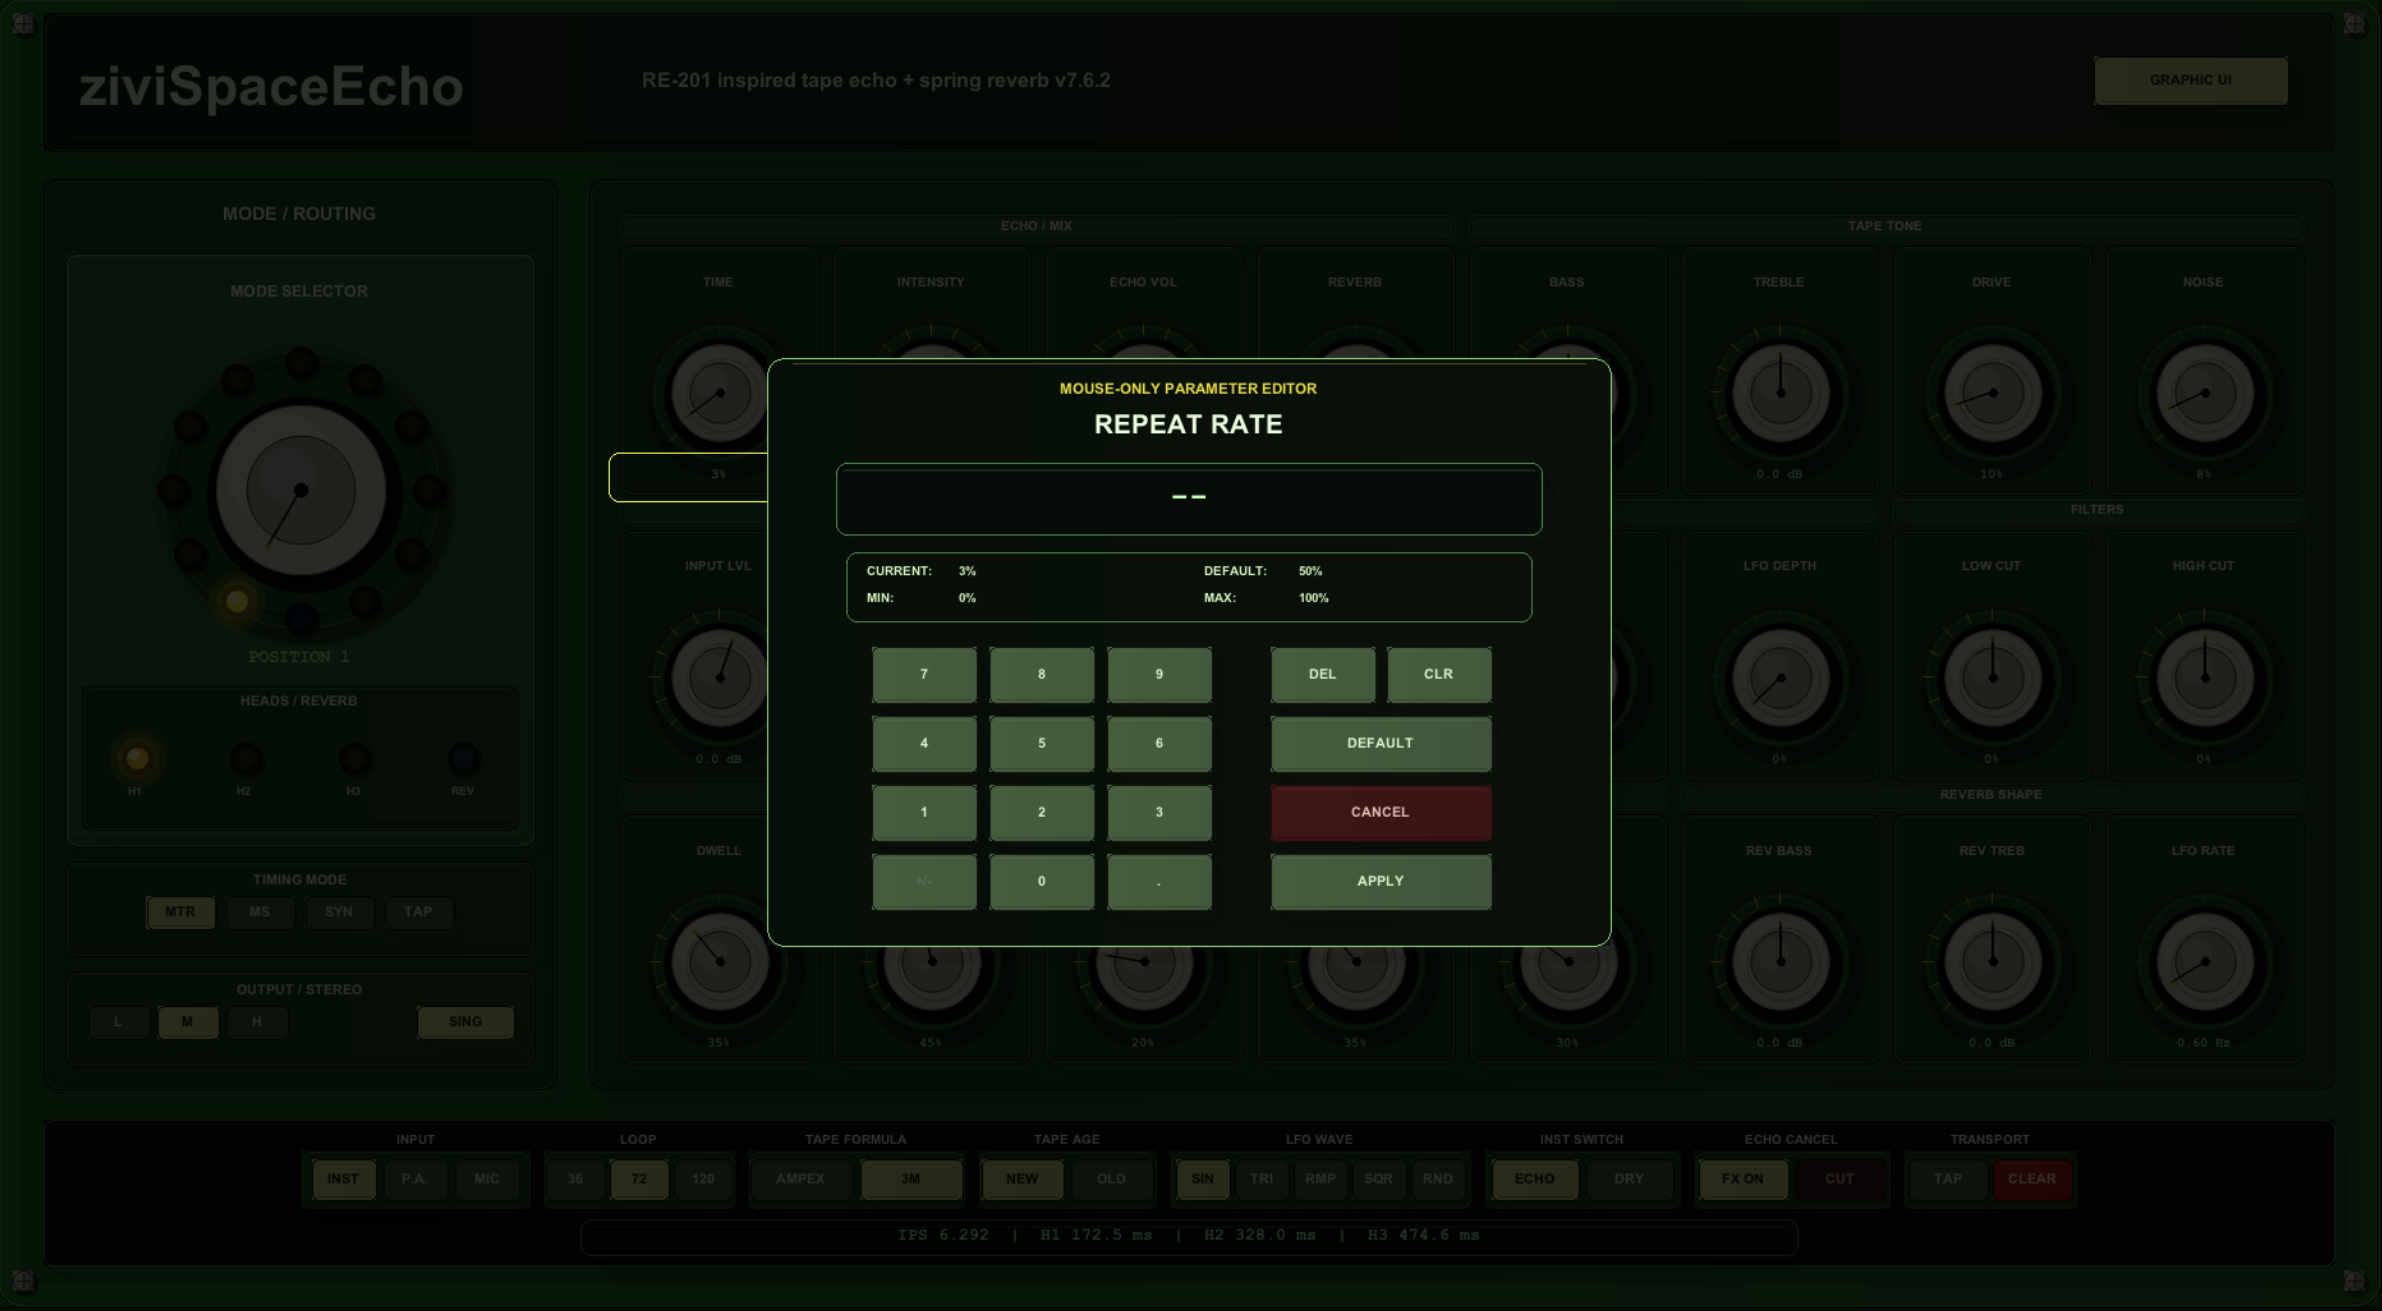Viewport: 2382px width, 1311px height.
Task: Click the TIME knob
Action: click(x=718, y=393)
